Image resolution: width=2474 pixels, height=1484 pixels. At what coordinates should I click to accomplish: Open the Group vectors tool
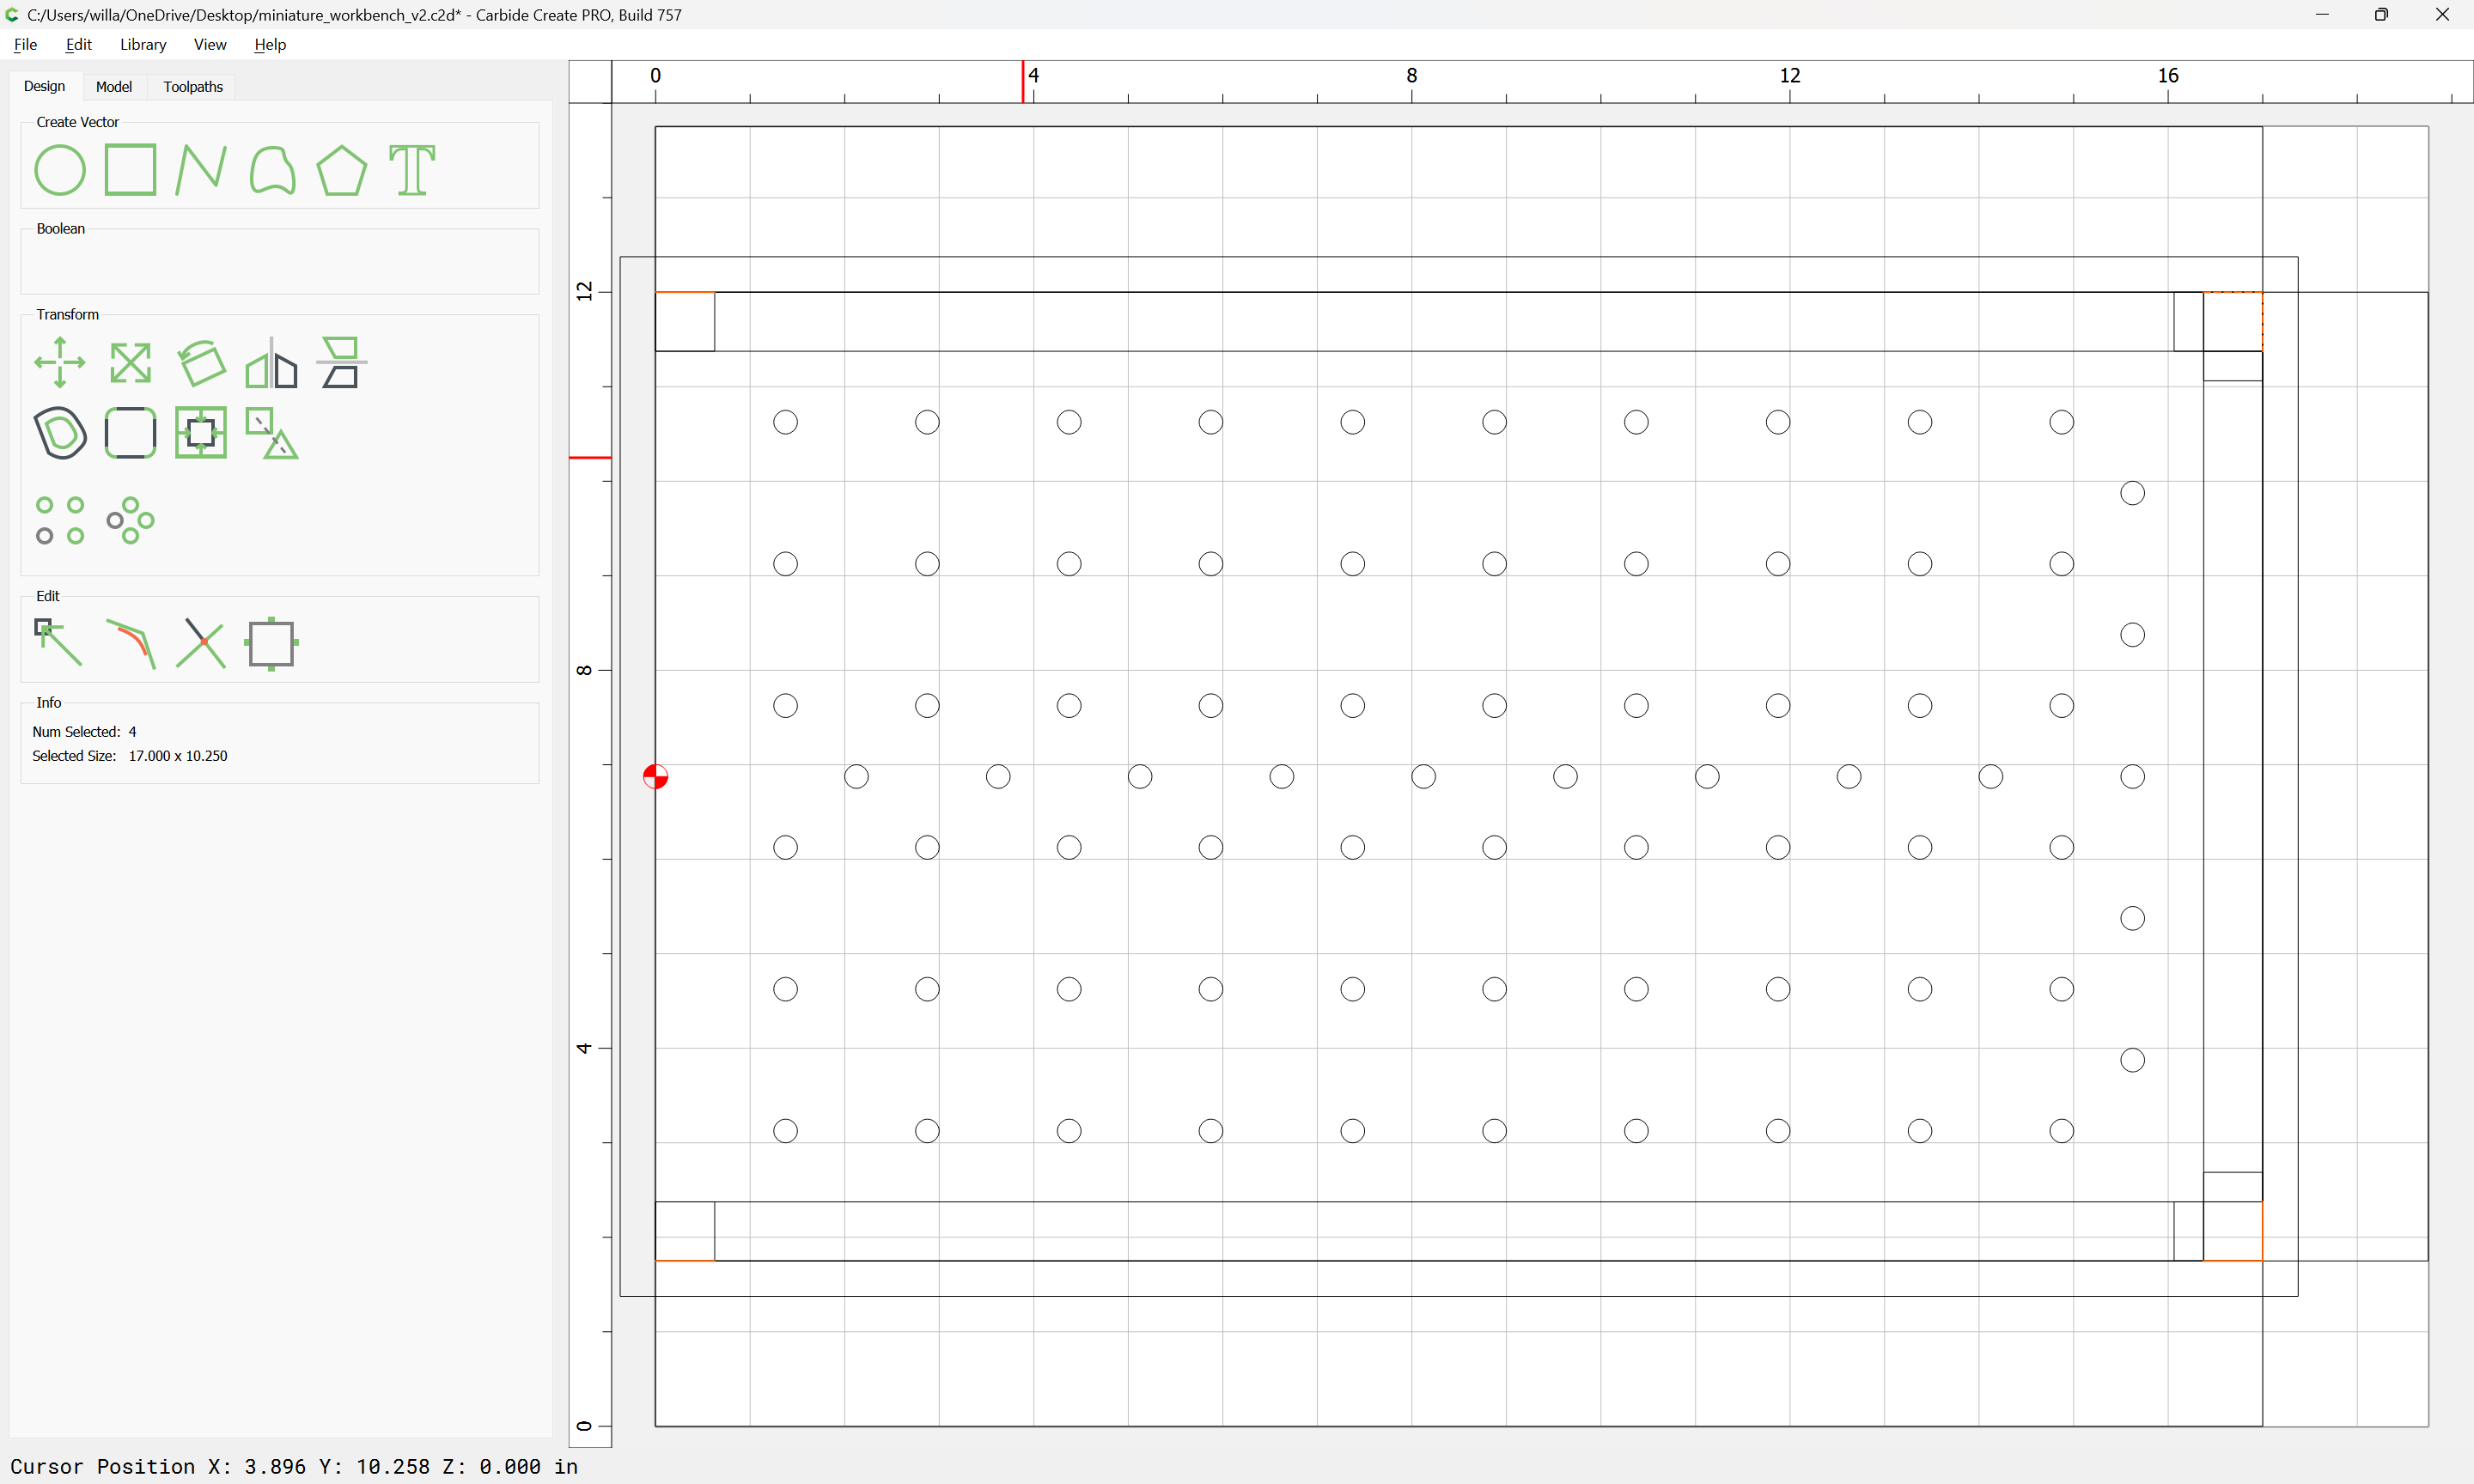tap(271, 433)
